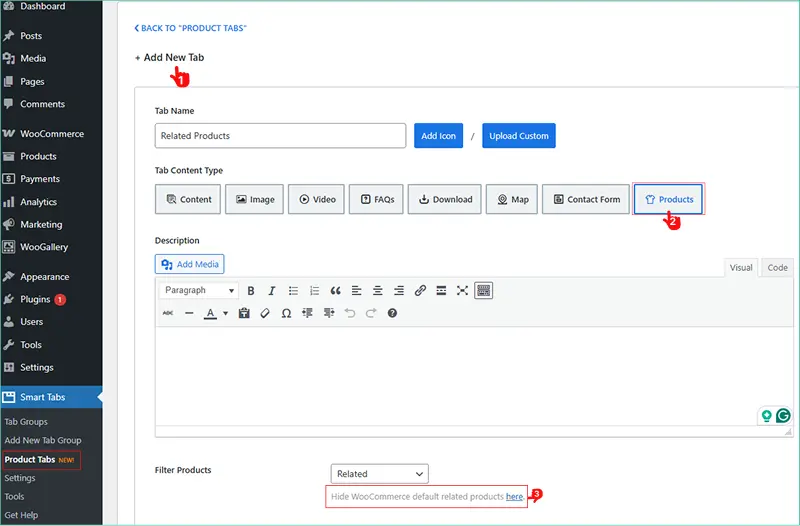This screenshot has width=800, height=526.
Task: Insert horizontal line
Action: tap(189, 313)
